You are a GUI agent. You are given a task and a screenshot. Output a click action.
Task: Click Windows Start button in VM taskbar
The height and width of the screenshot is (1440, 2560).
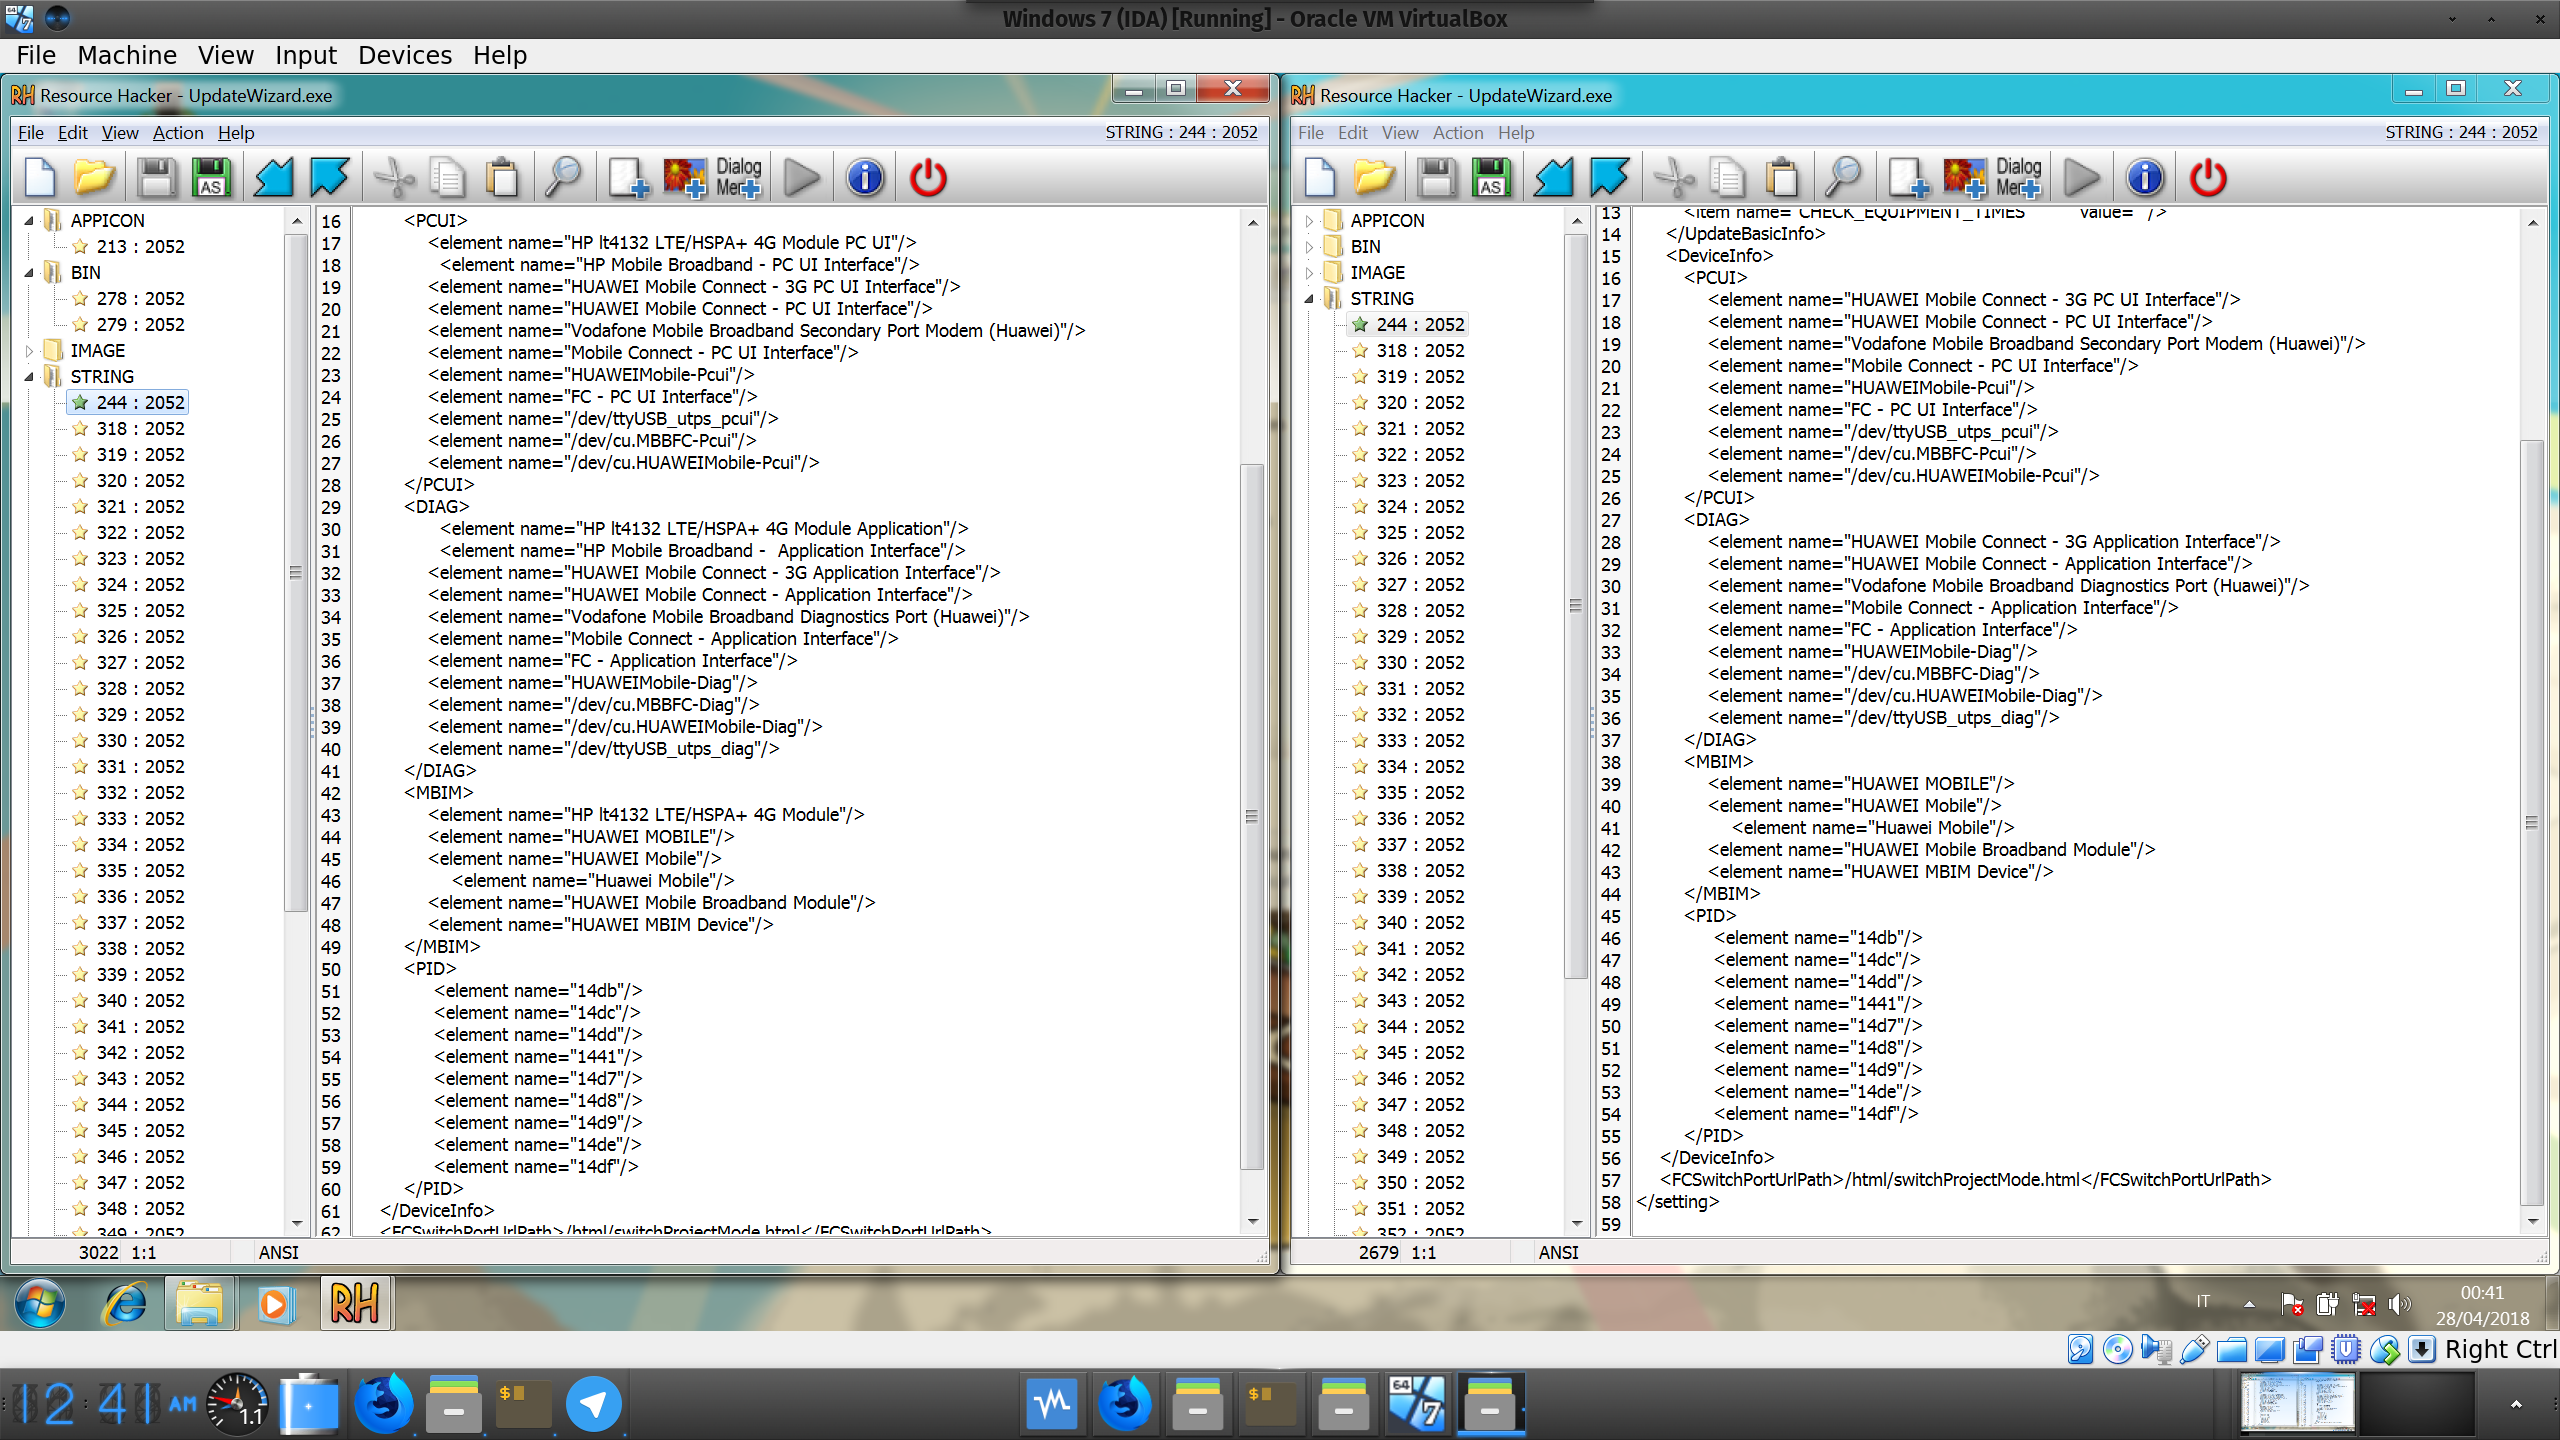[x=40, y=1304]
